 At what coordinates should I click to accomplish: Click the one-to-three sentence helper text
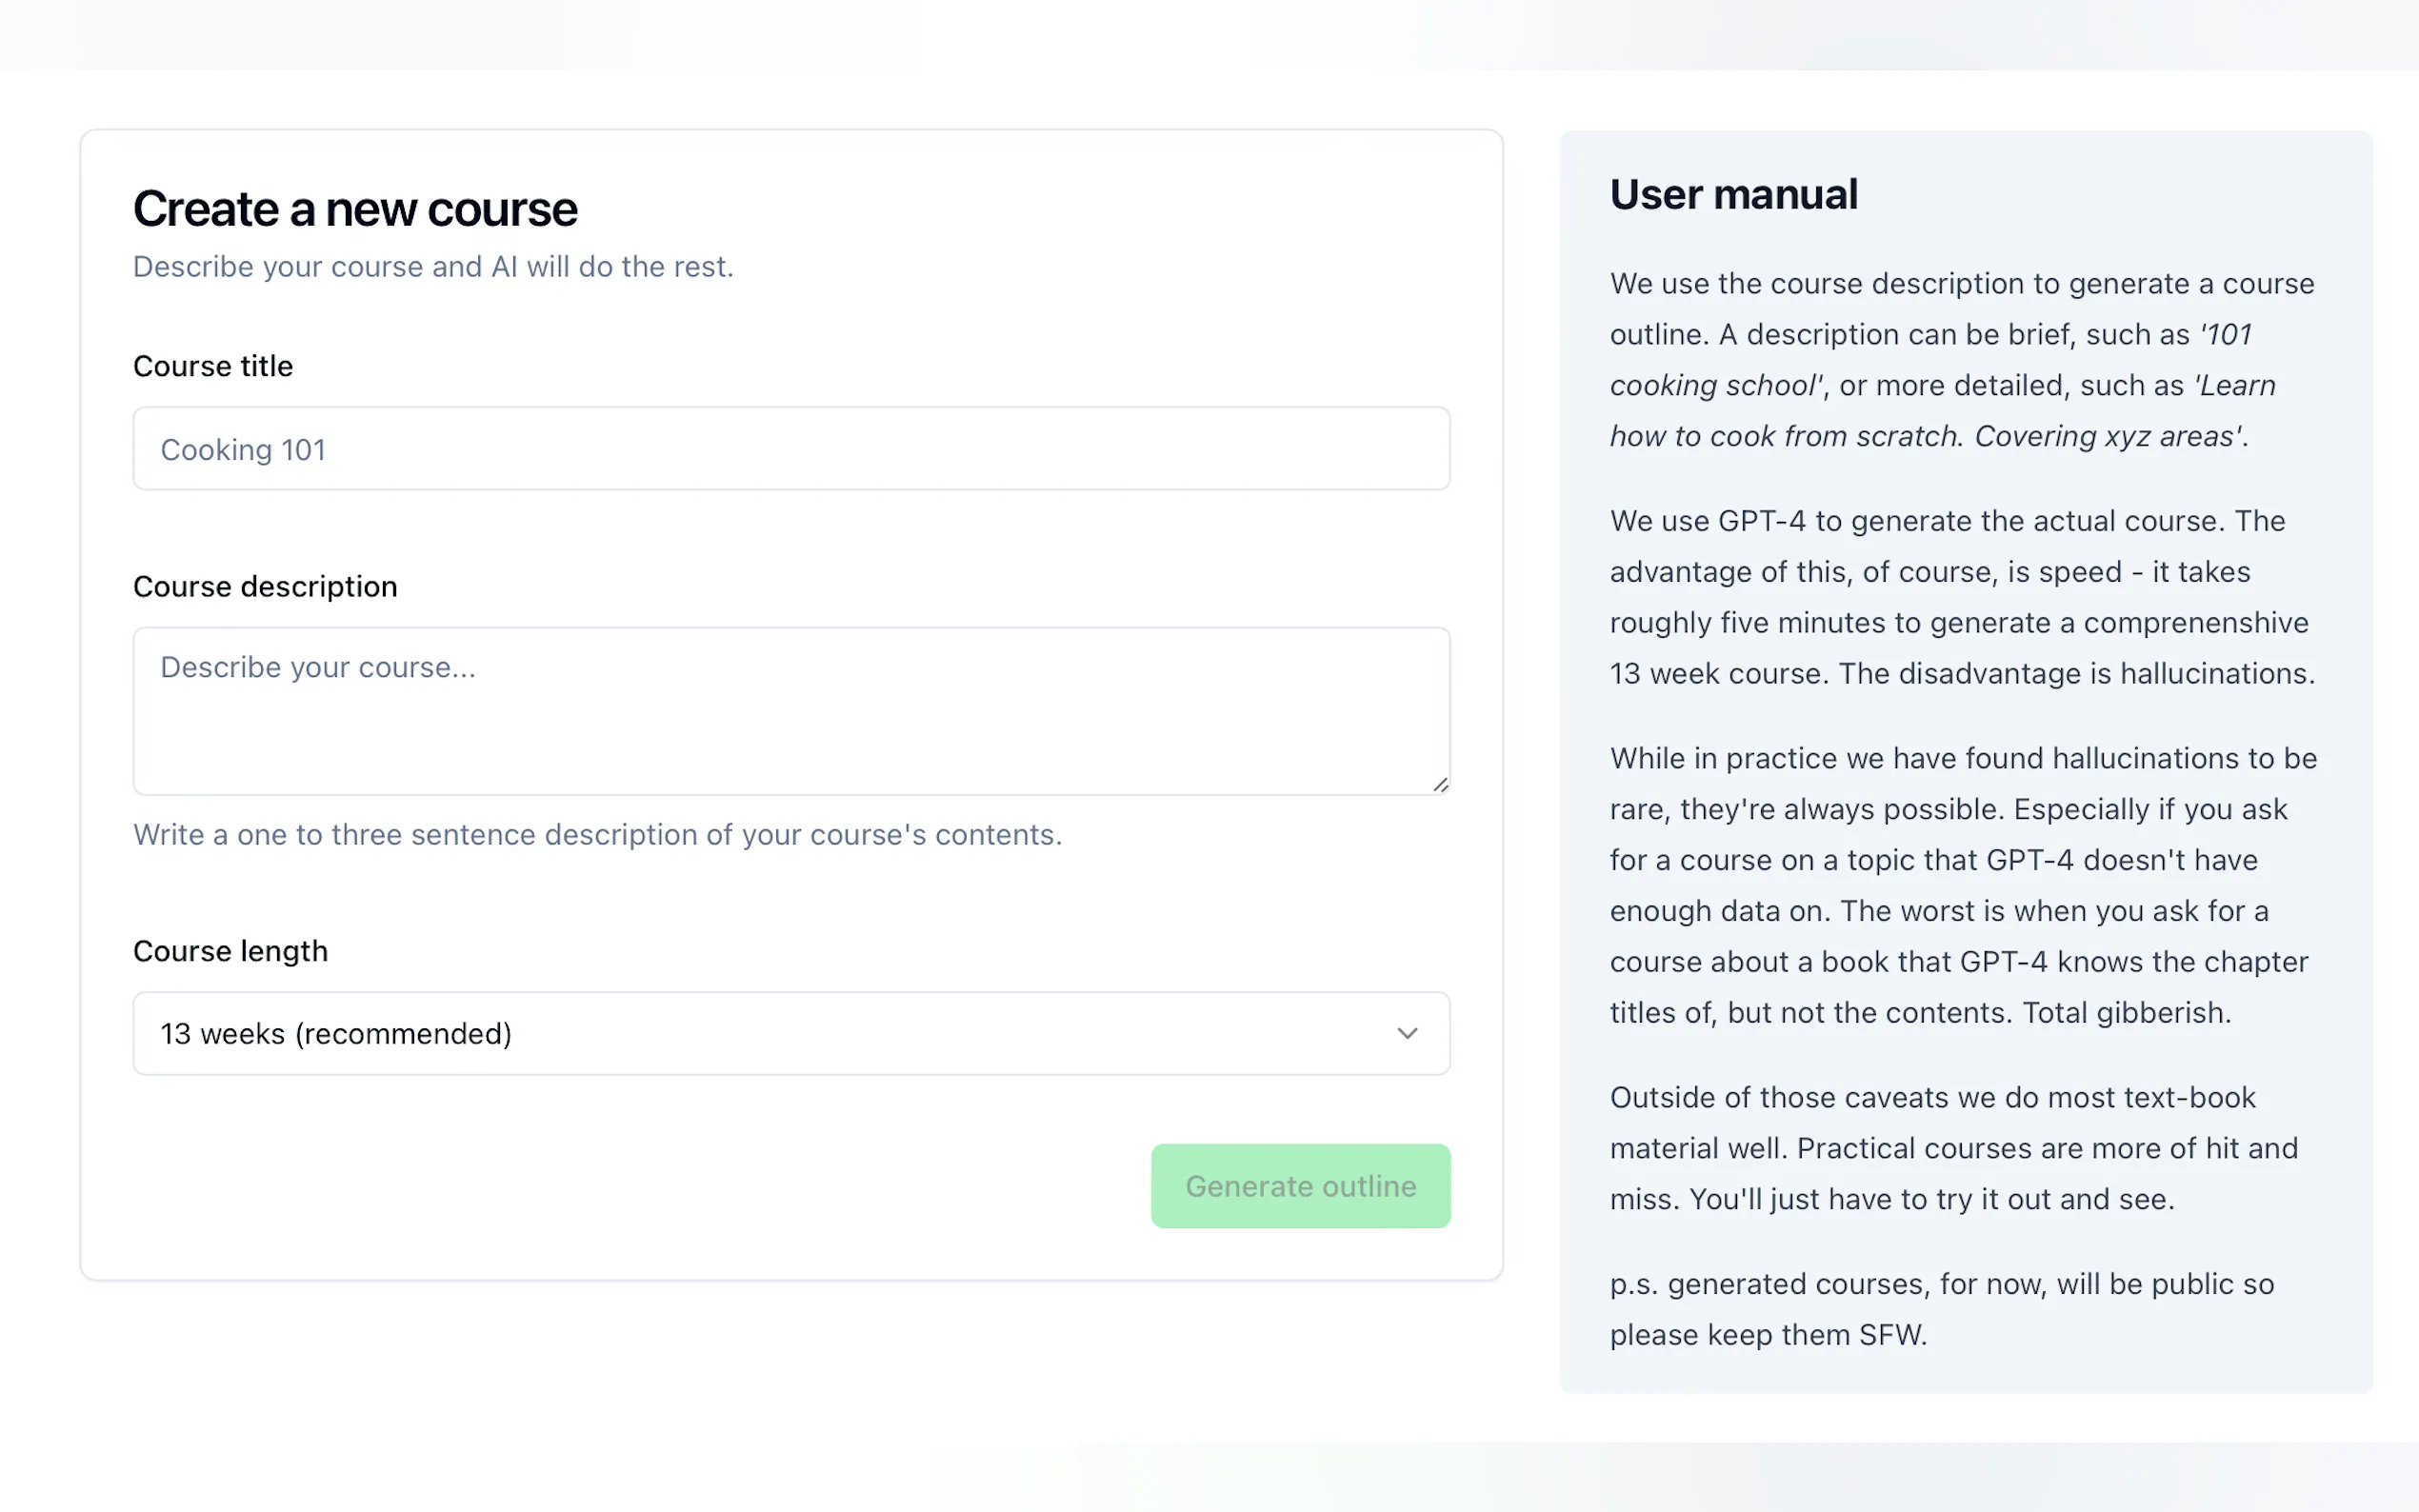[x=597, y=835]
